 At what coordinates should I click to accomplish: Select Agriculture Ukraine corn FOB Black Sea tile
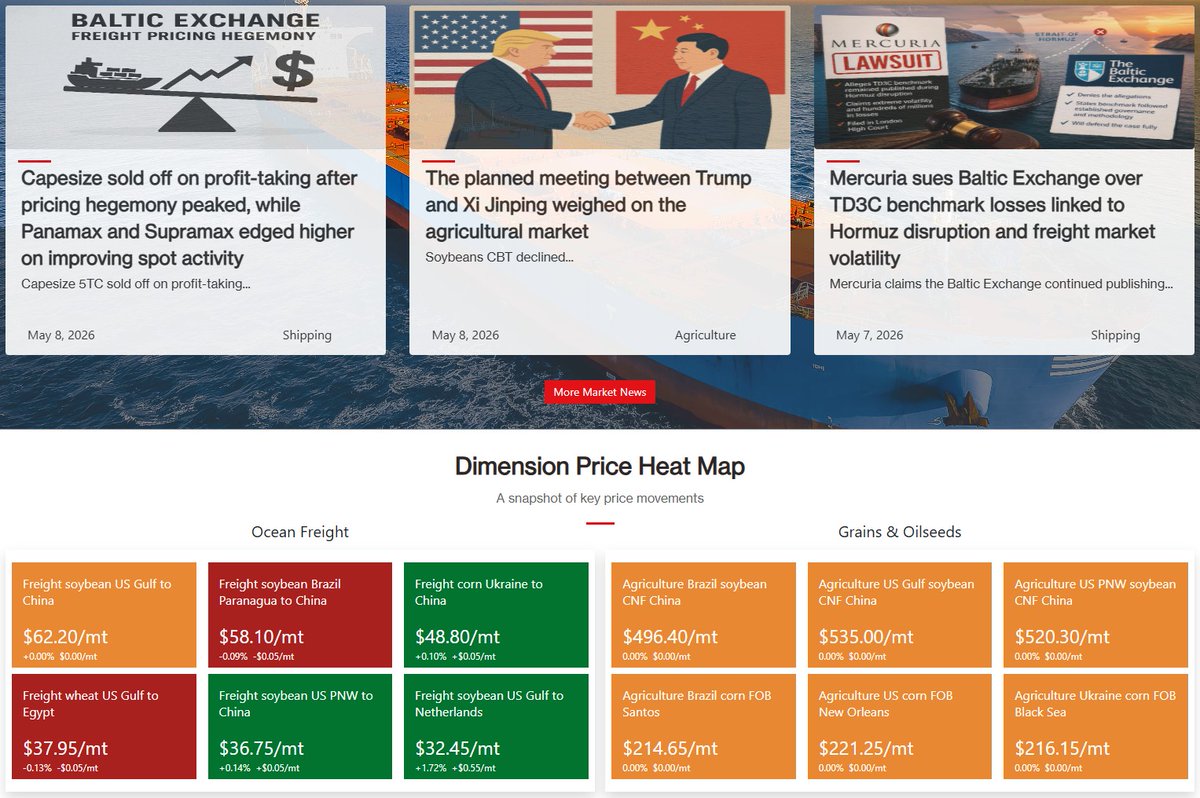pos(1096,726)
